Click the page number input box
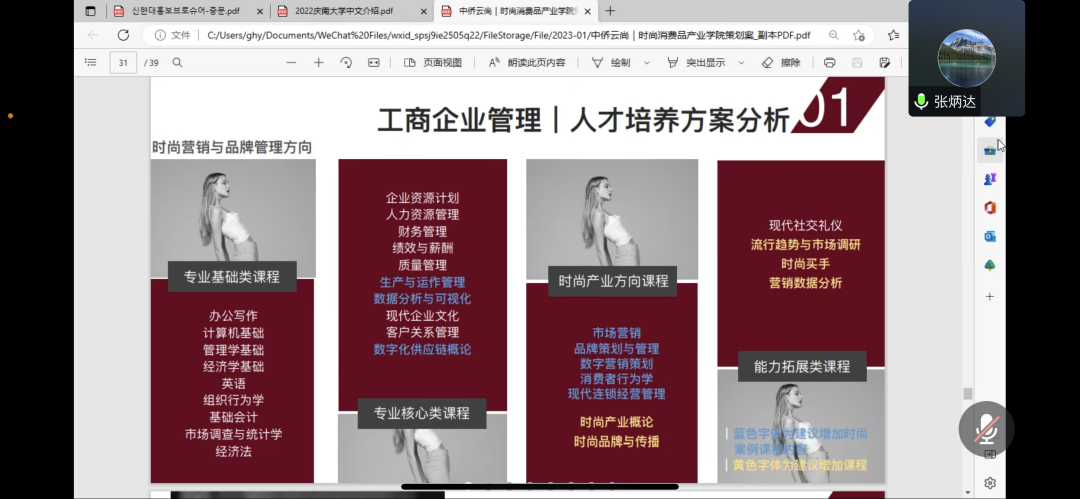Image resolution: width=1080 pixels, height=499 pixels. click(123, 62)
